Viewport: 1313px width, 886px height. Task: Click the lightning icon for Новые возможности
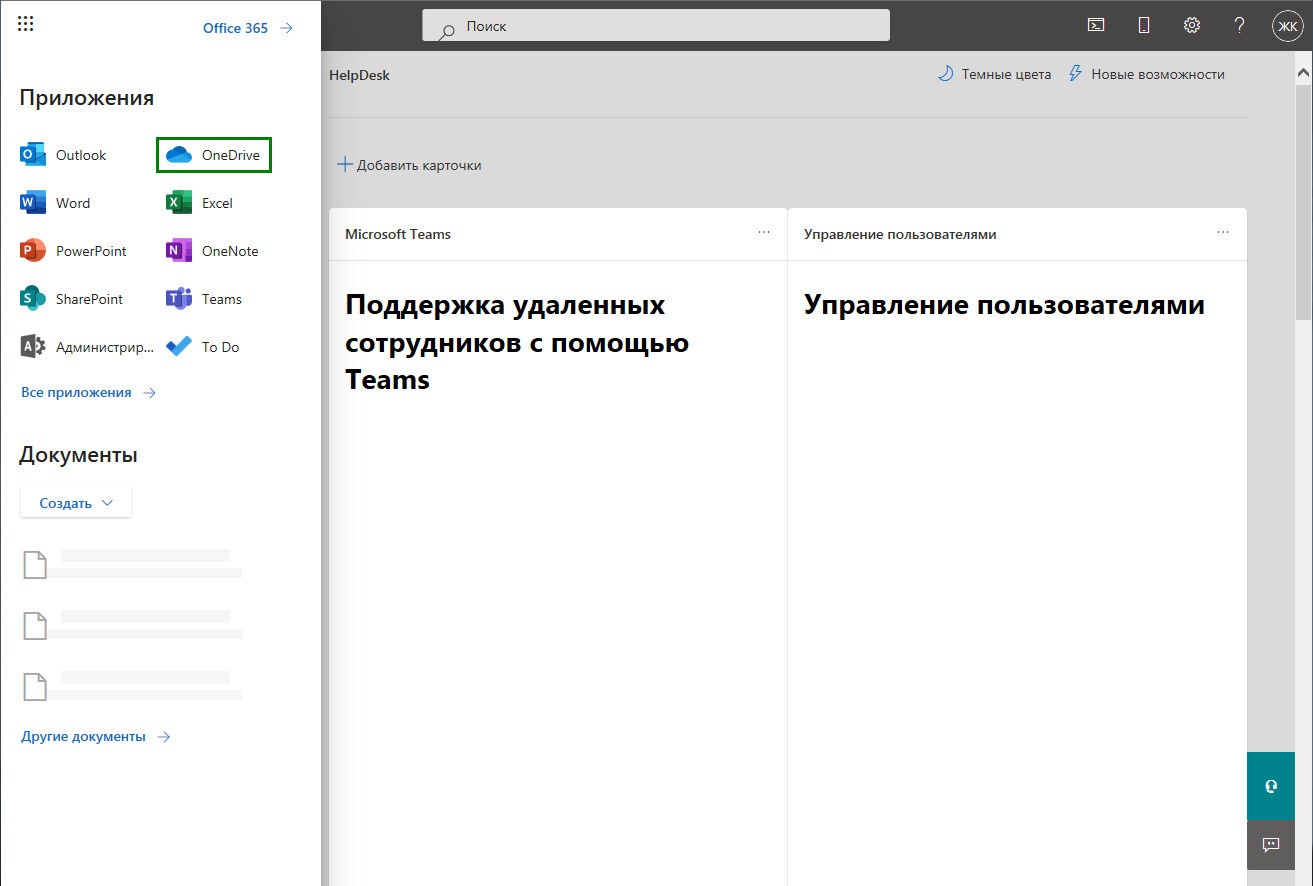[1075, 74]
